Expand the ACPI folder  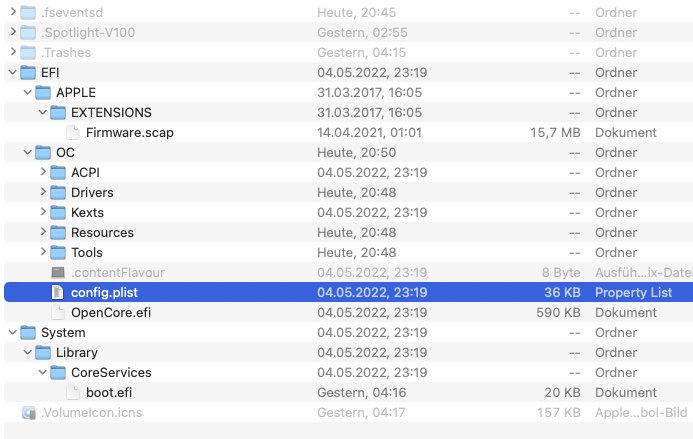[x=43, y=172]
